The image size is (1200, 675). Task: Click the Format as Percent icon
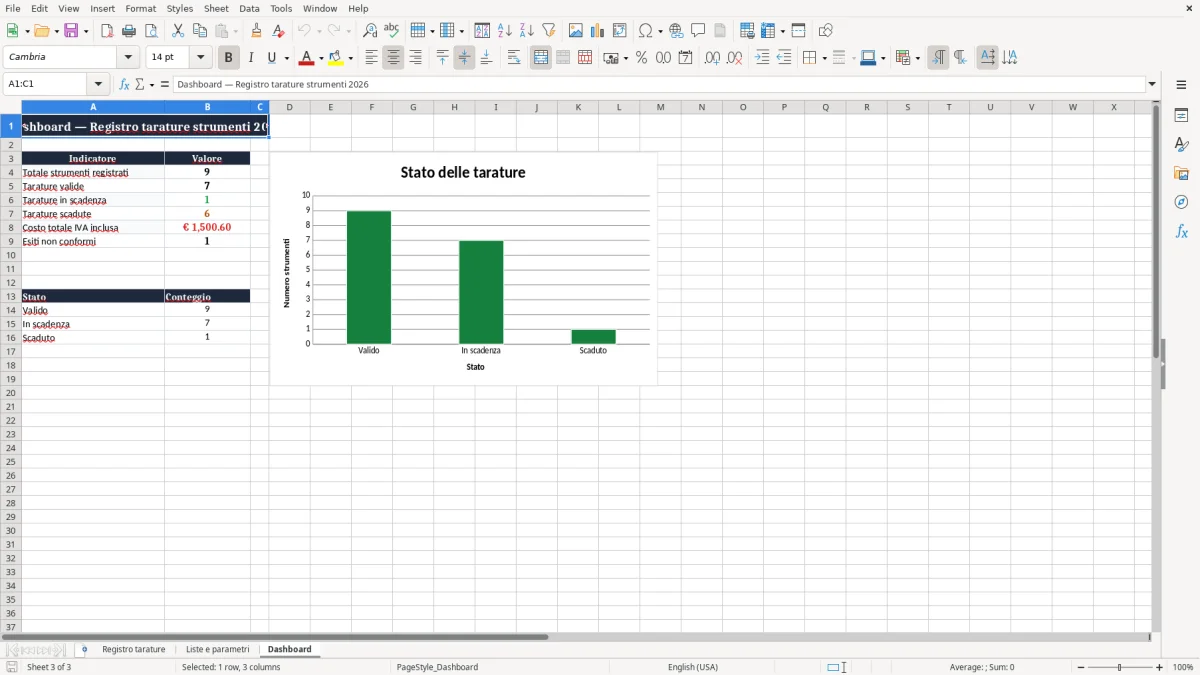tap(641, 58)
